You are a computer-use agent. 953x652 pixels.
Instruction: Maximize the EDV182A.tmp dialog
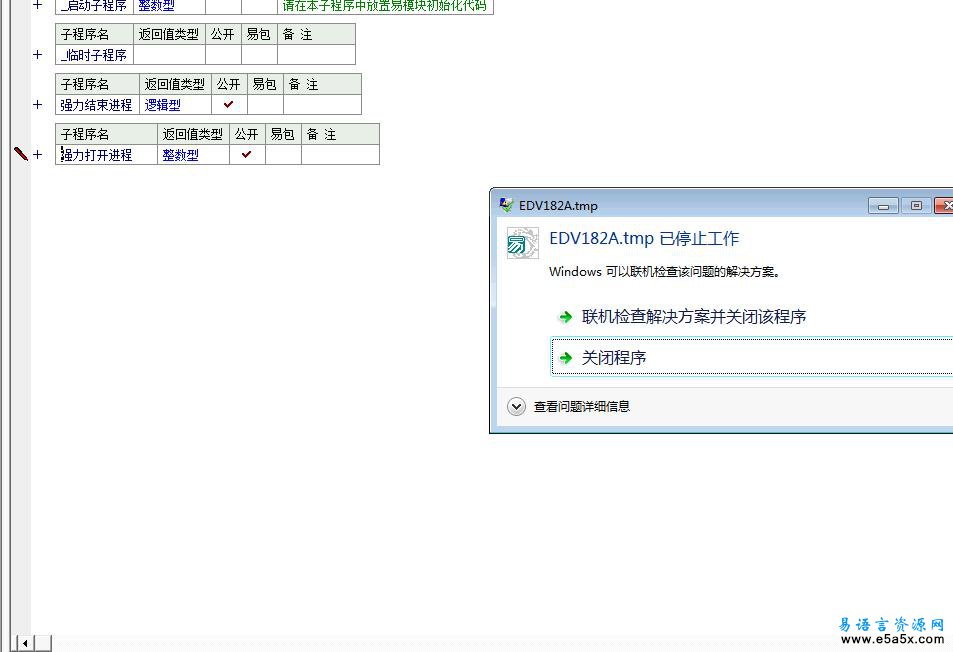point(917,206)
